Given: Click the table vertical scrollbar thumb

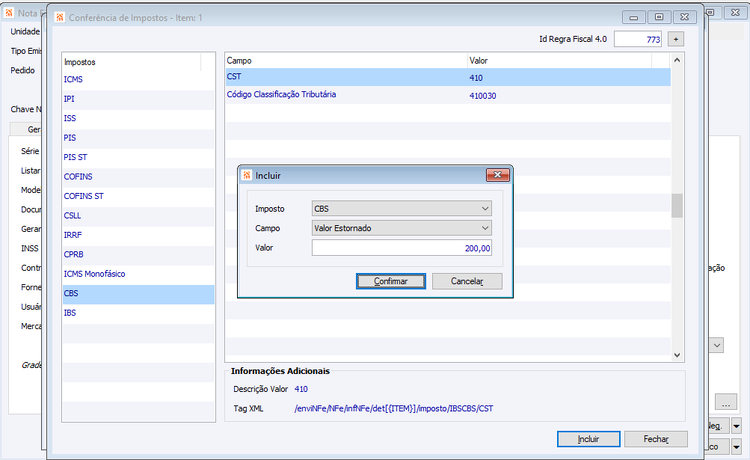Looking at the screenshot, I should coord(677,206).
